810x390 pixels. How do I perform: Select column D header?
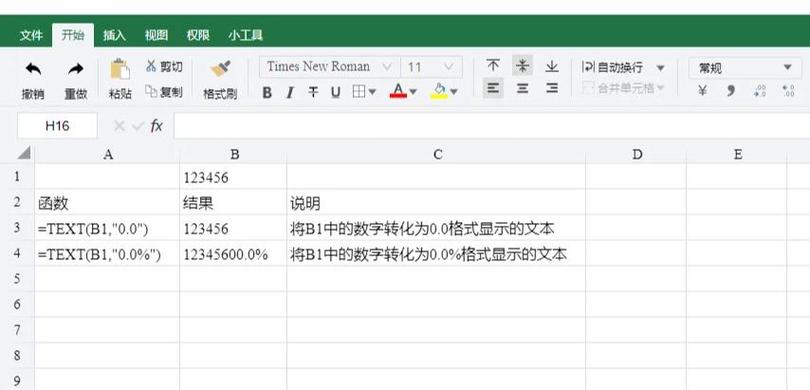pyautogui.click(x=636, y=154)
